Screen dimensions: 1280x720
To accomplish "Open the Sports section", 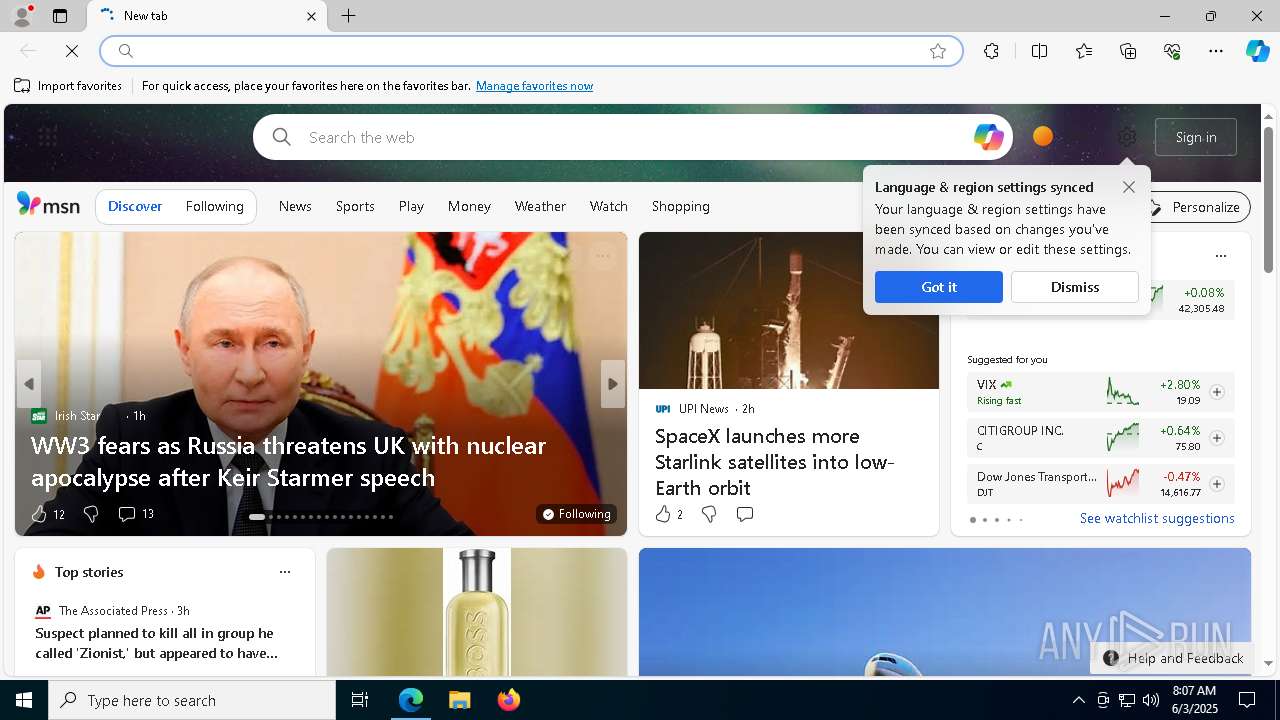I will (355, 206).
